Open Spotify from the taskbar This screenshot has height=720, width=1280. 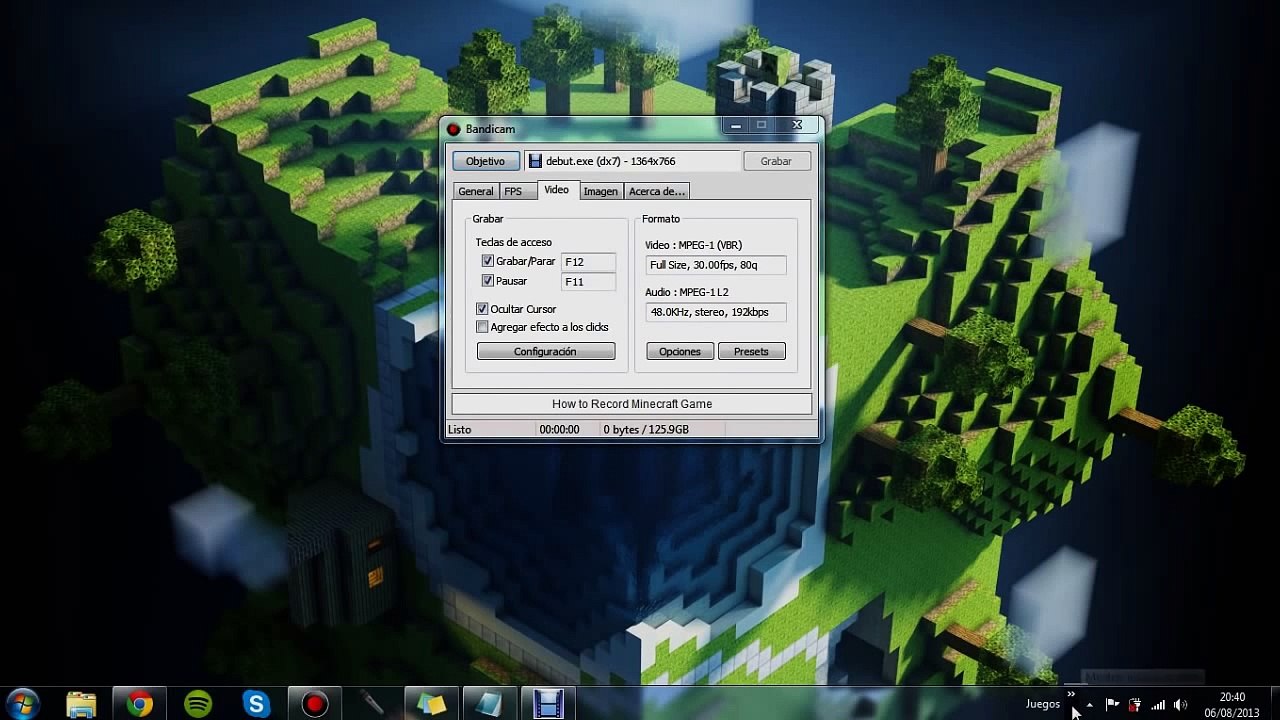[198, 704]
